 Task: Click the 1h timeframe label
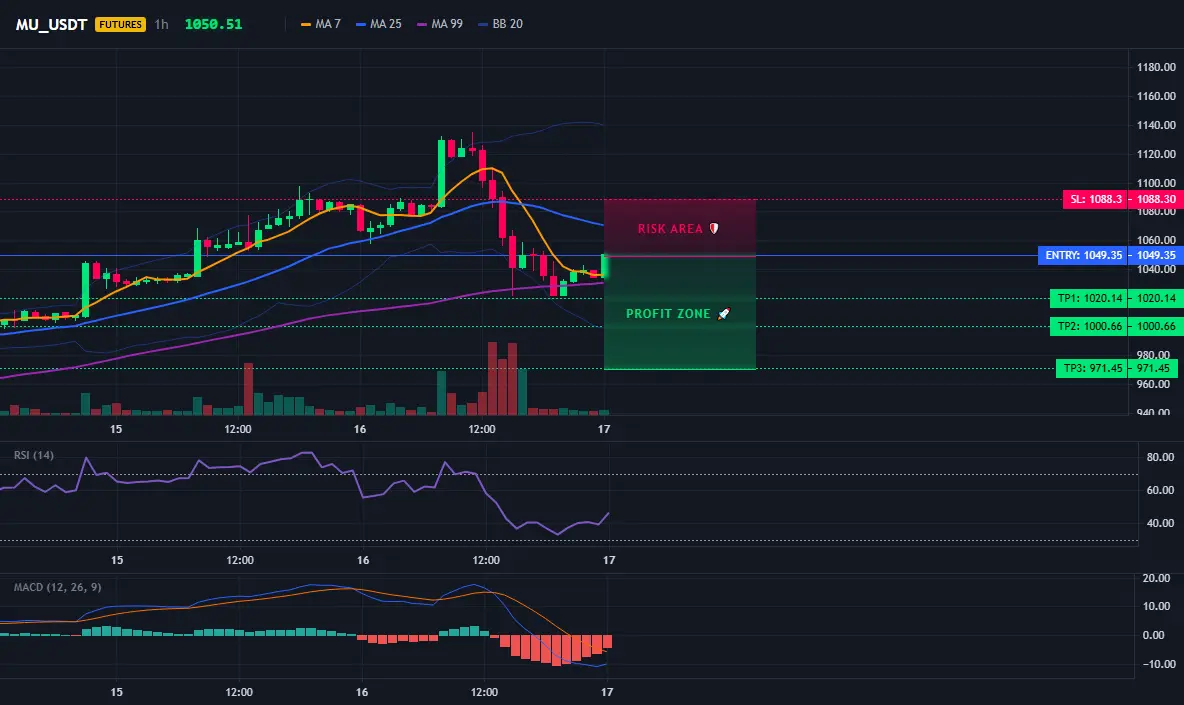click(162, 24)
